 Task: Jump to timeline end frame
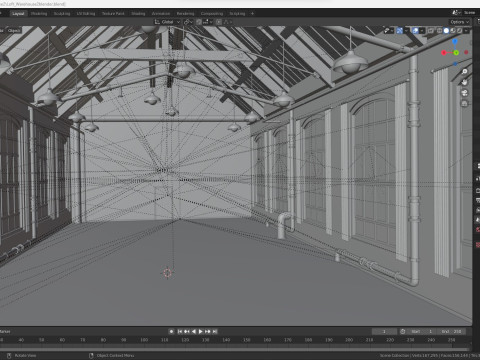pyautogui.click(x=215, y=331)
